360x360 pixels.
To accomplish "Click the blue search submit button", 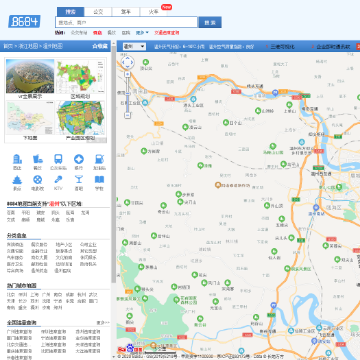I will pyautogui.click(x=210, y=22).
